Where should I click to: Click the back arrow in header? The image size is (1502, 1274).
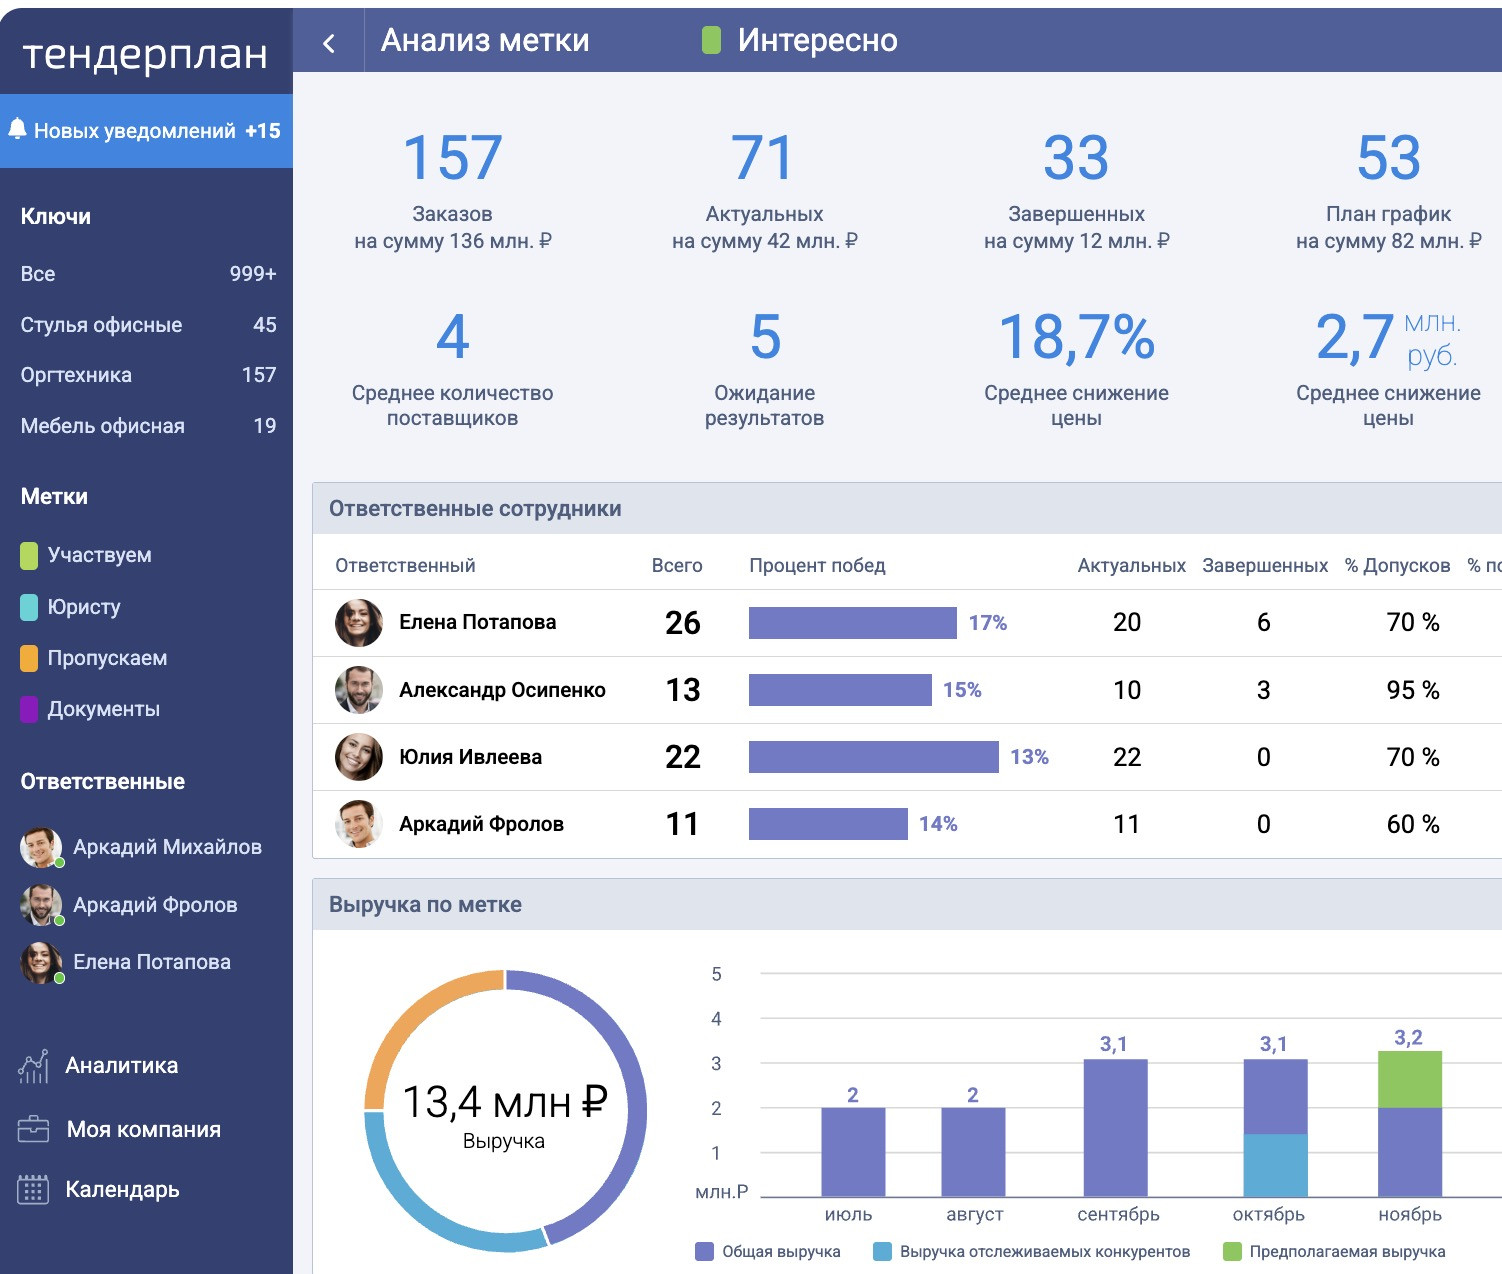point(329,42)
